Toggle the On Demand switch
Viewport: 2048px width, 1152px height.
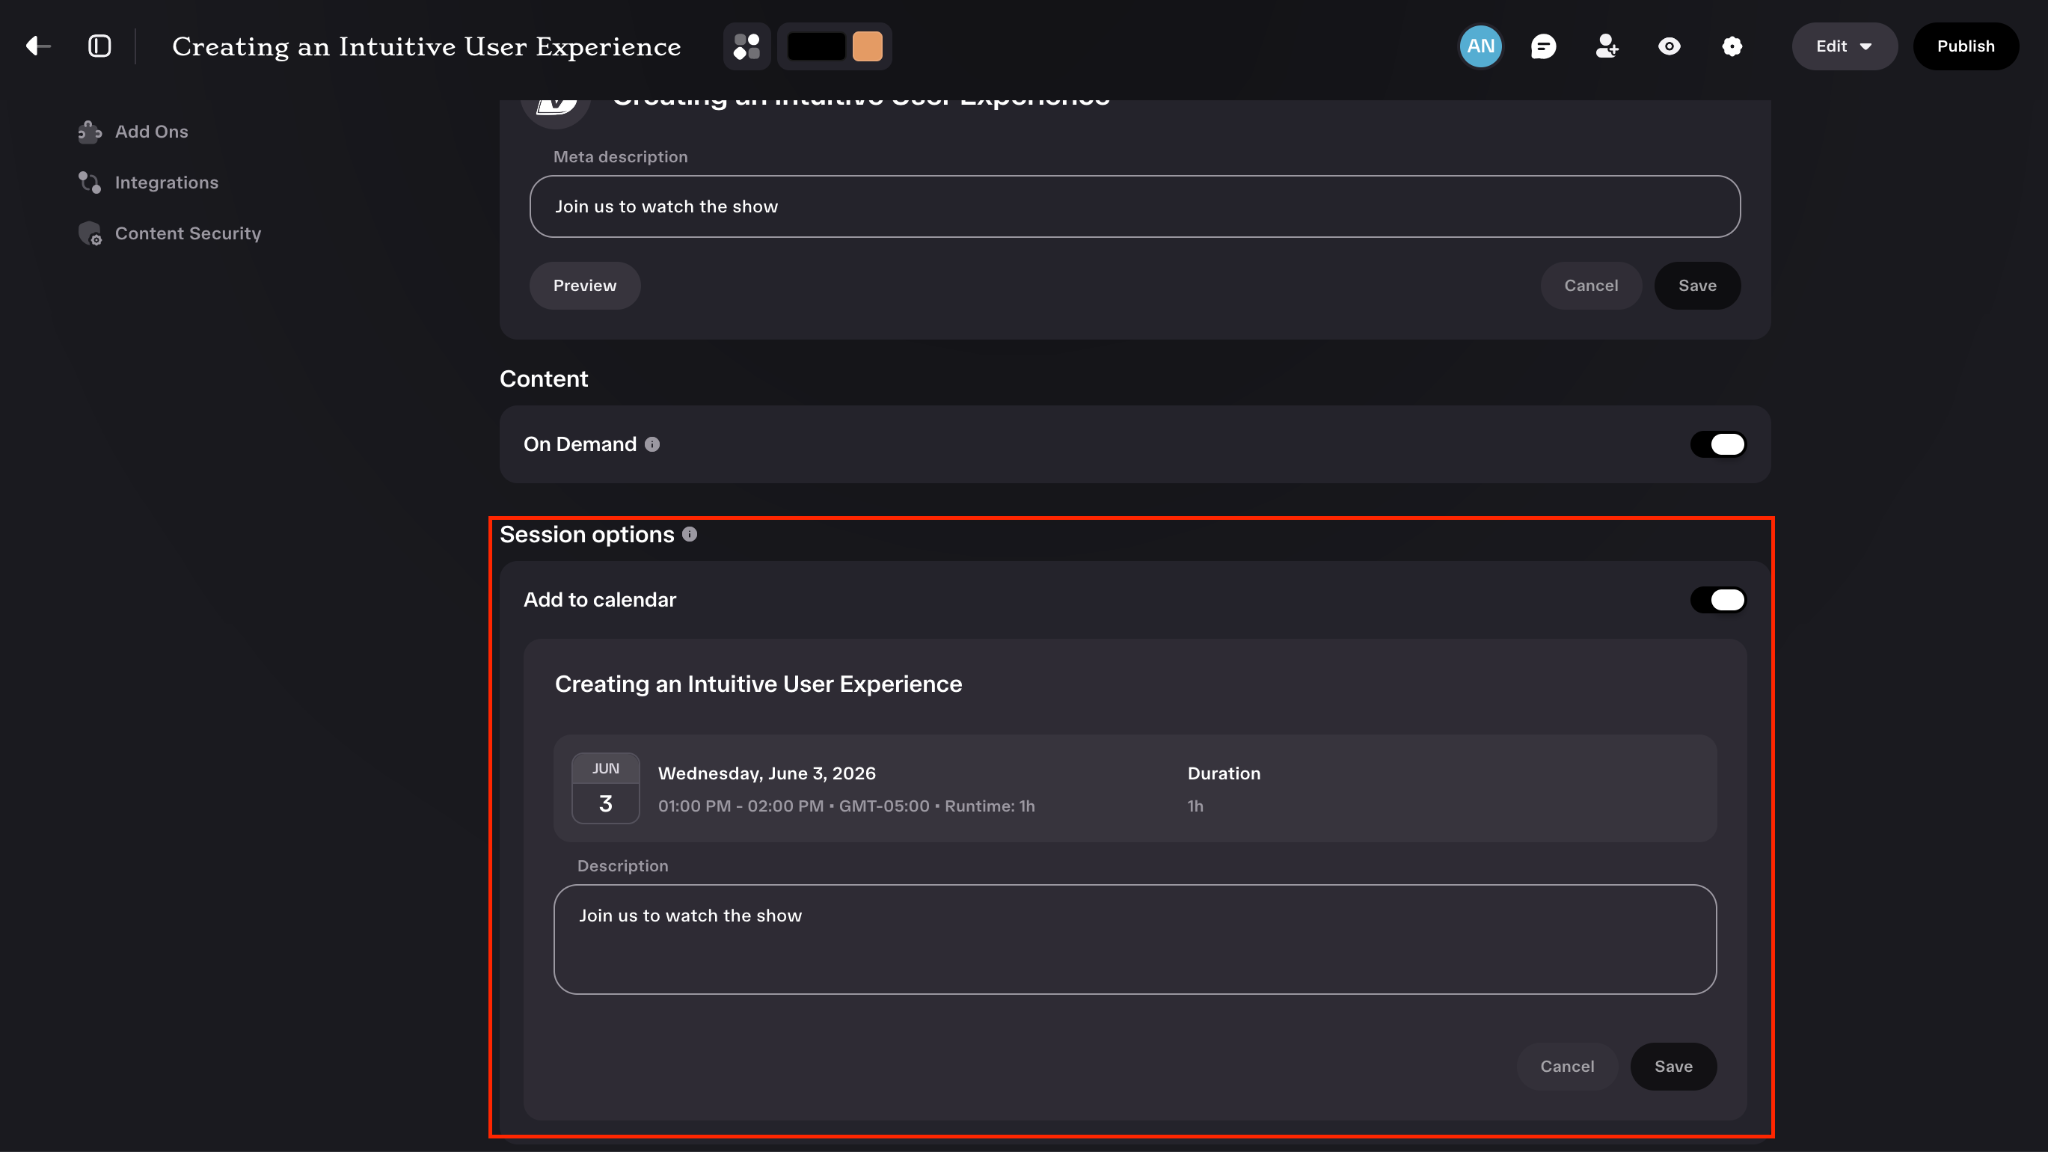point(1718,445)
